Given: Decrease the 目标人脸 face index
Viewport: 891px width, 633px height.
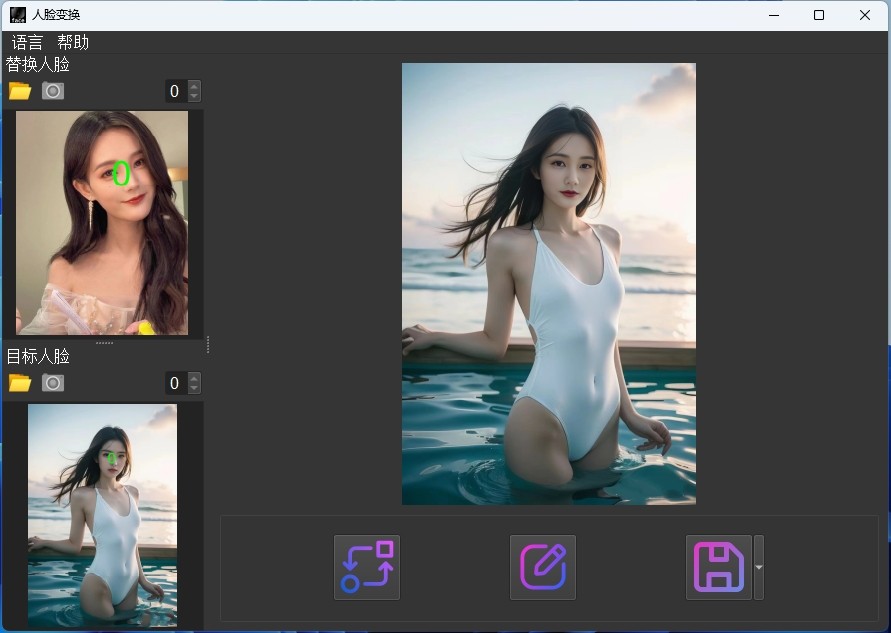Looking at the screenshot, I should pos(194,388).
